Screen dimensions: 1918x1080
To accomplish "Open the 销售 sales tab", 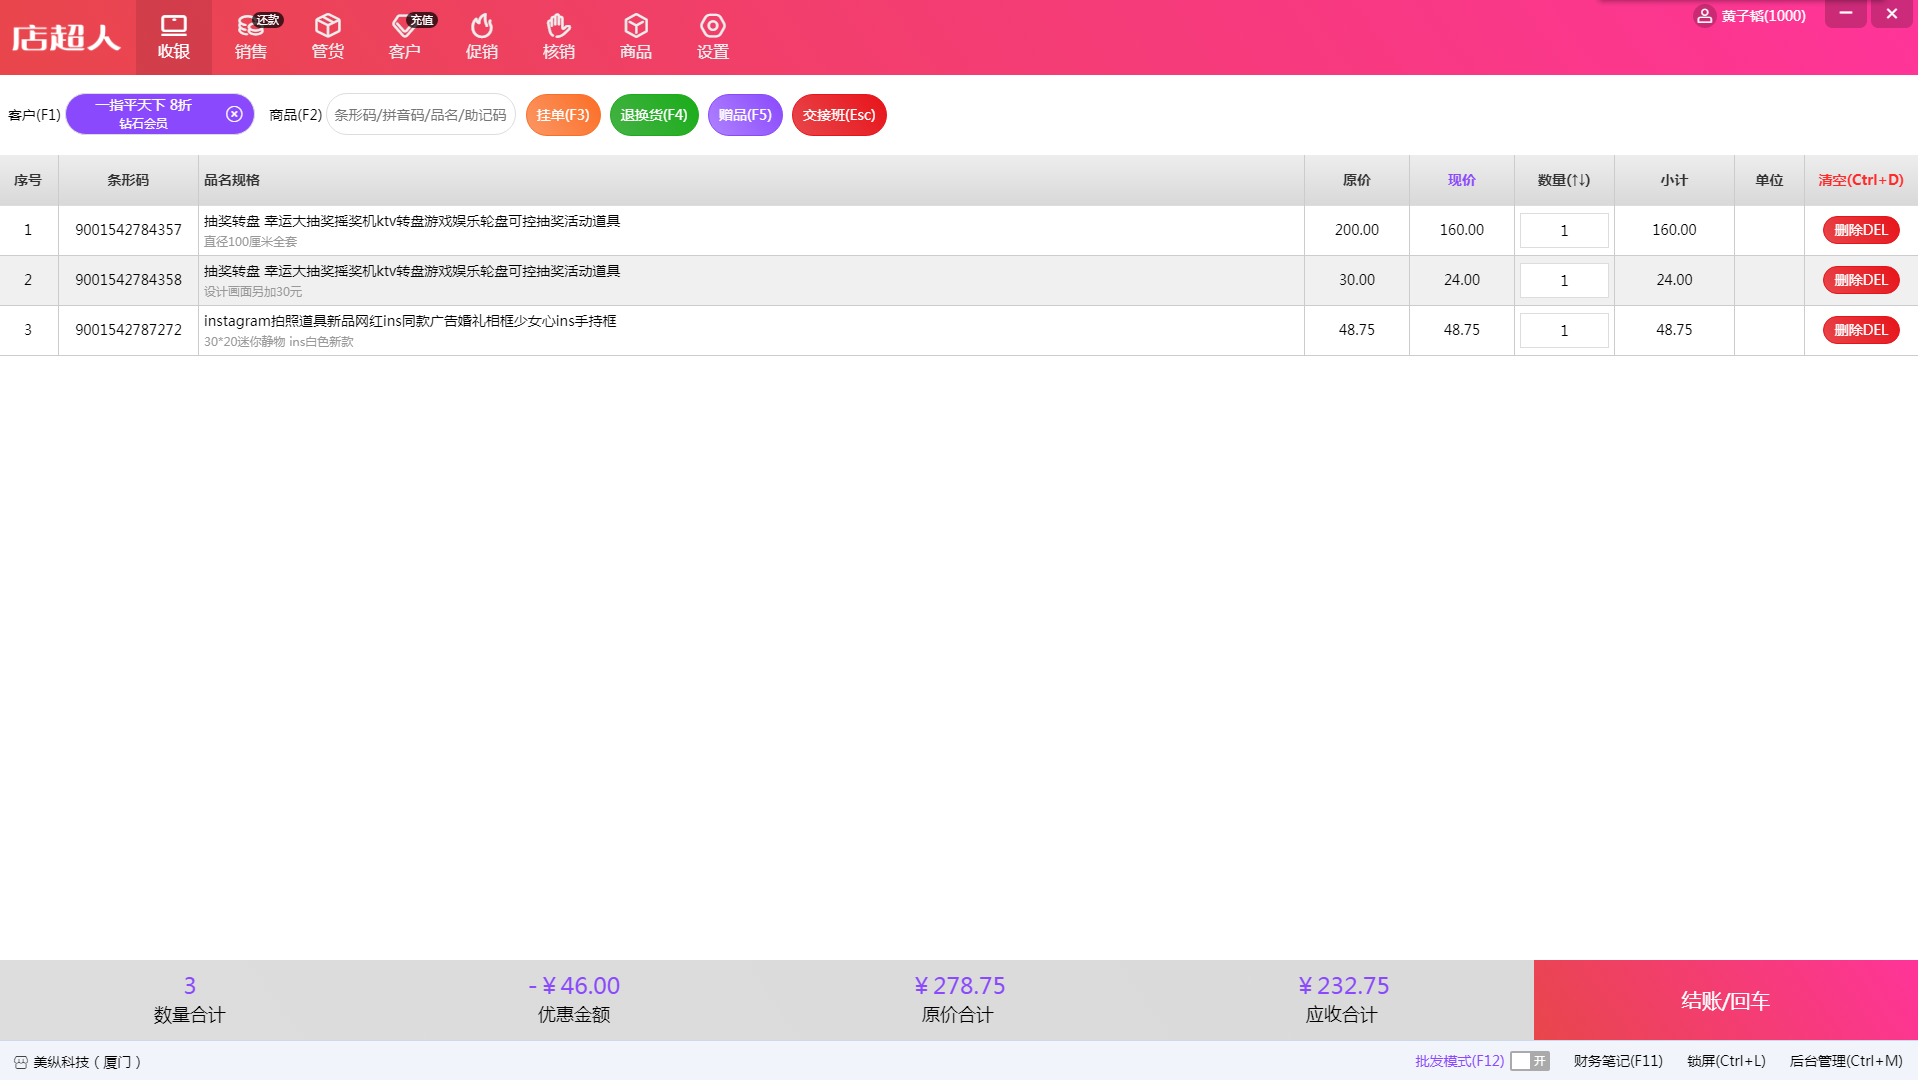I will [x=250, y=37].
